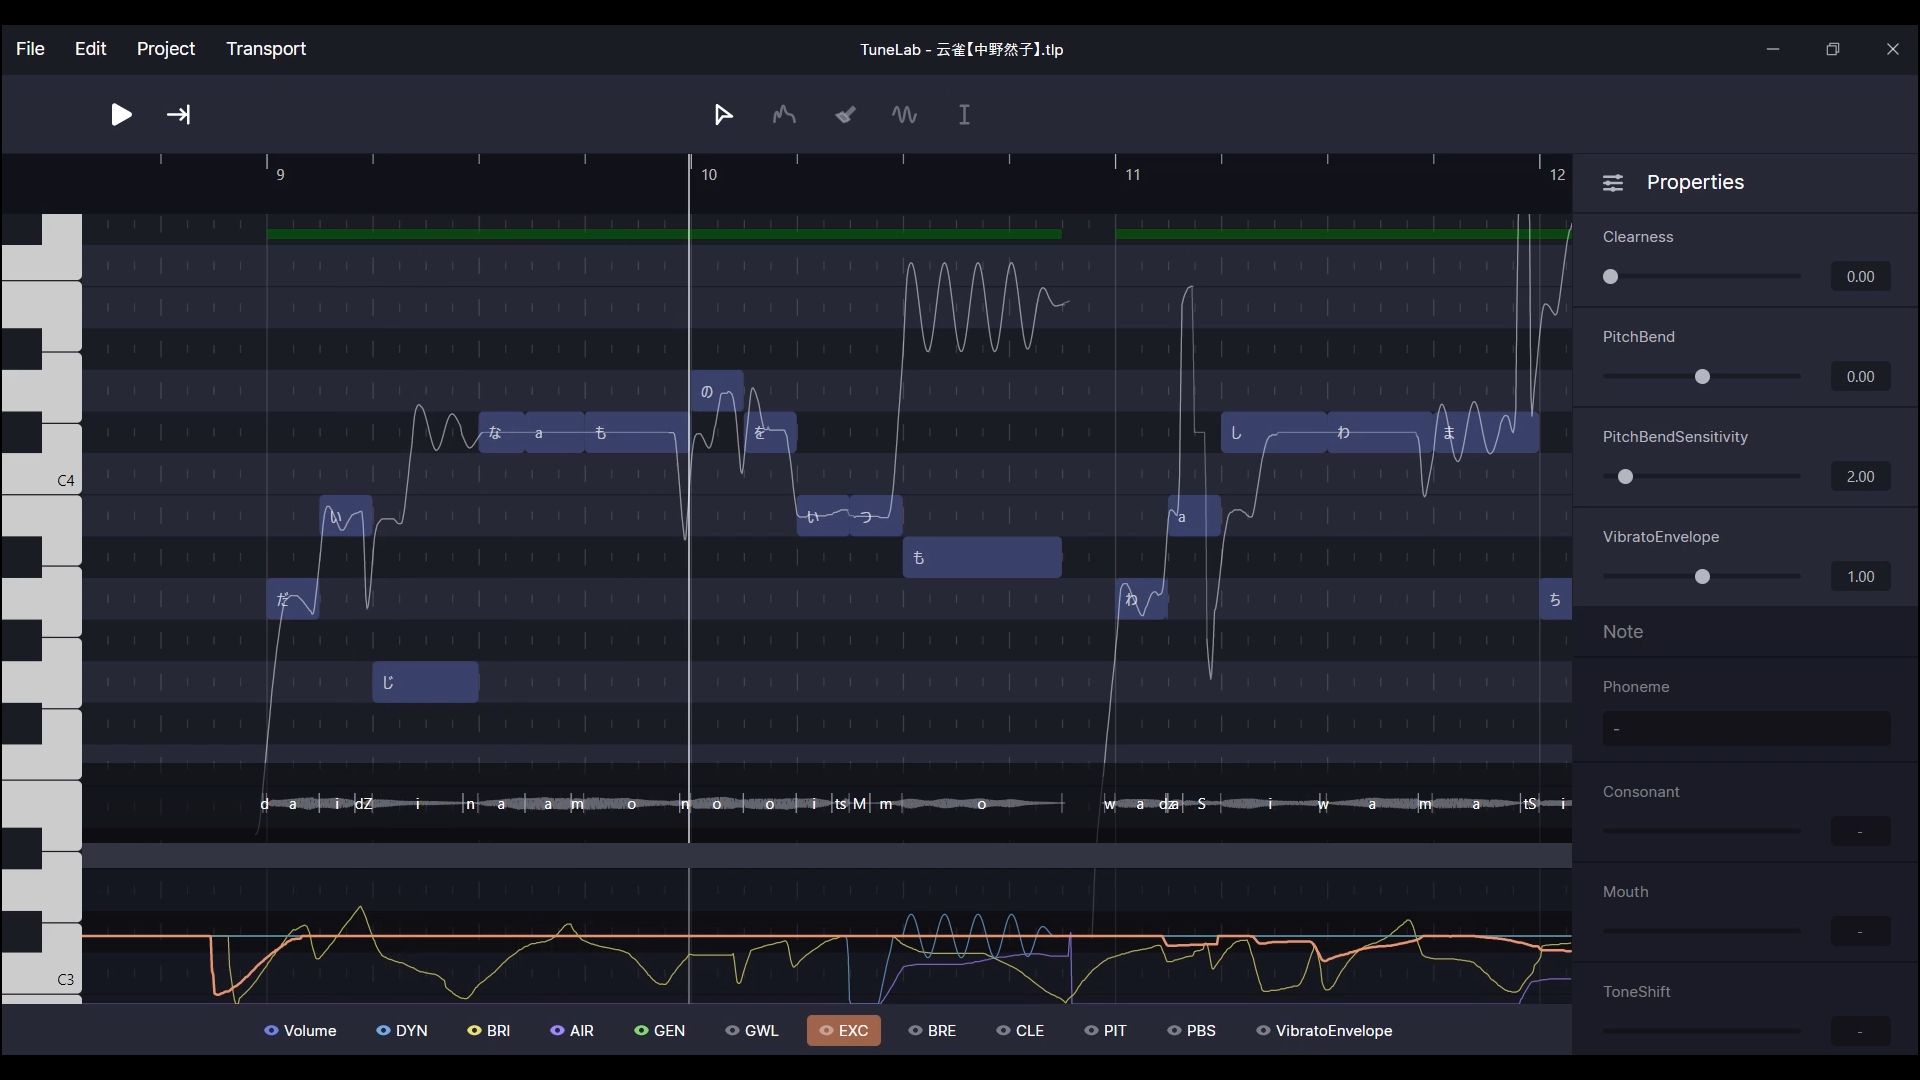The image size is (1920, 1080).
Task: Click the 'dZ' phoneme label in the waveform
Action: [x=363, y=804]
